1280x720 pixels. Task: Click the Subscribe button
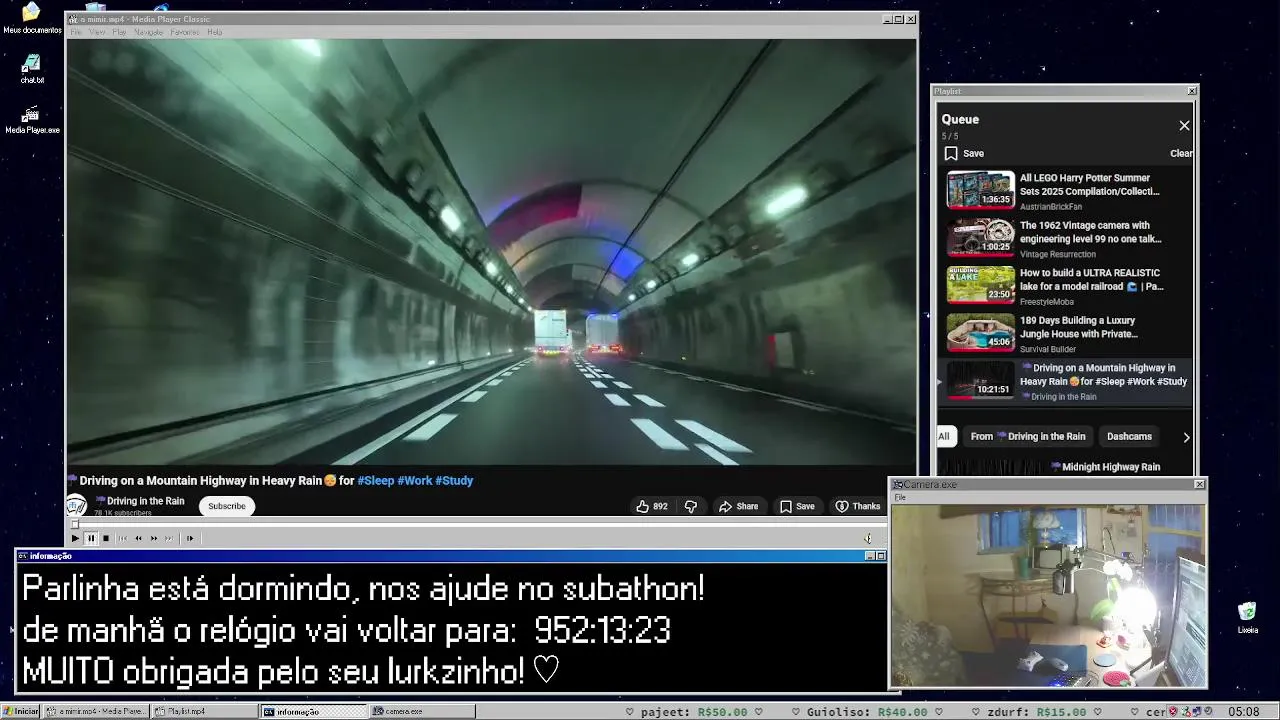[227, 506]
